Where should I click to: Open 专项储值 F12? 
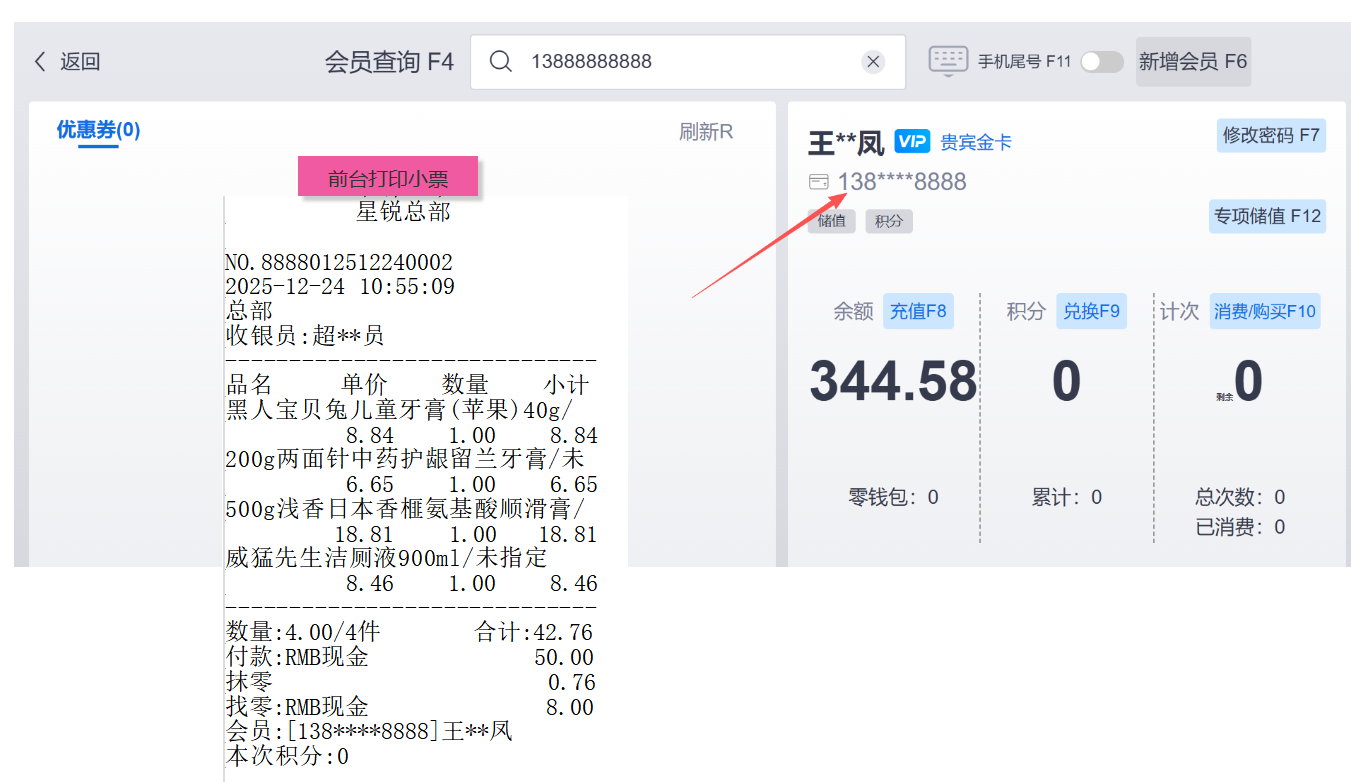point(1267,216)
